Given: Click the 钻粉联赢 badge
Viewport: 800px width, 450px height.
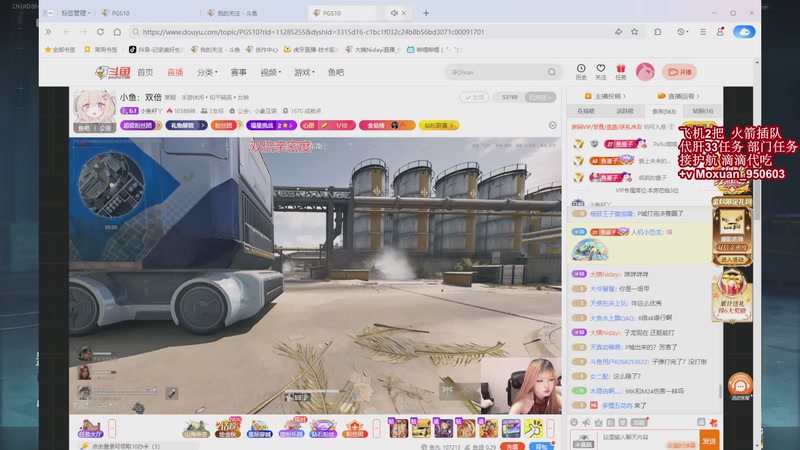Looking at the screenshot, I should pos(439,126).
